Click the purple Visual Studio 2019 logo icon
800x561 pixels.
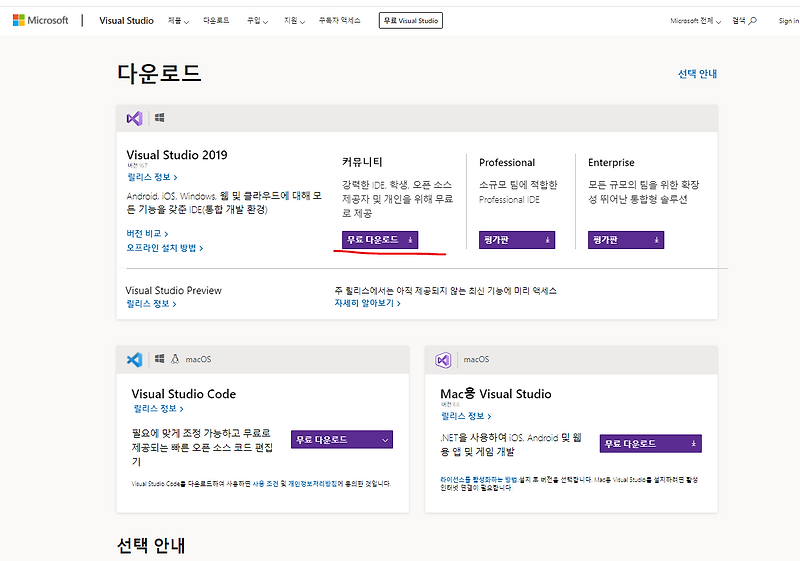tap(134, 118)
